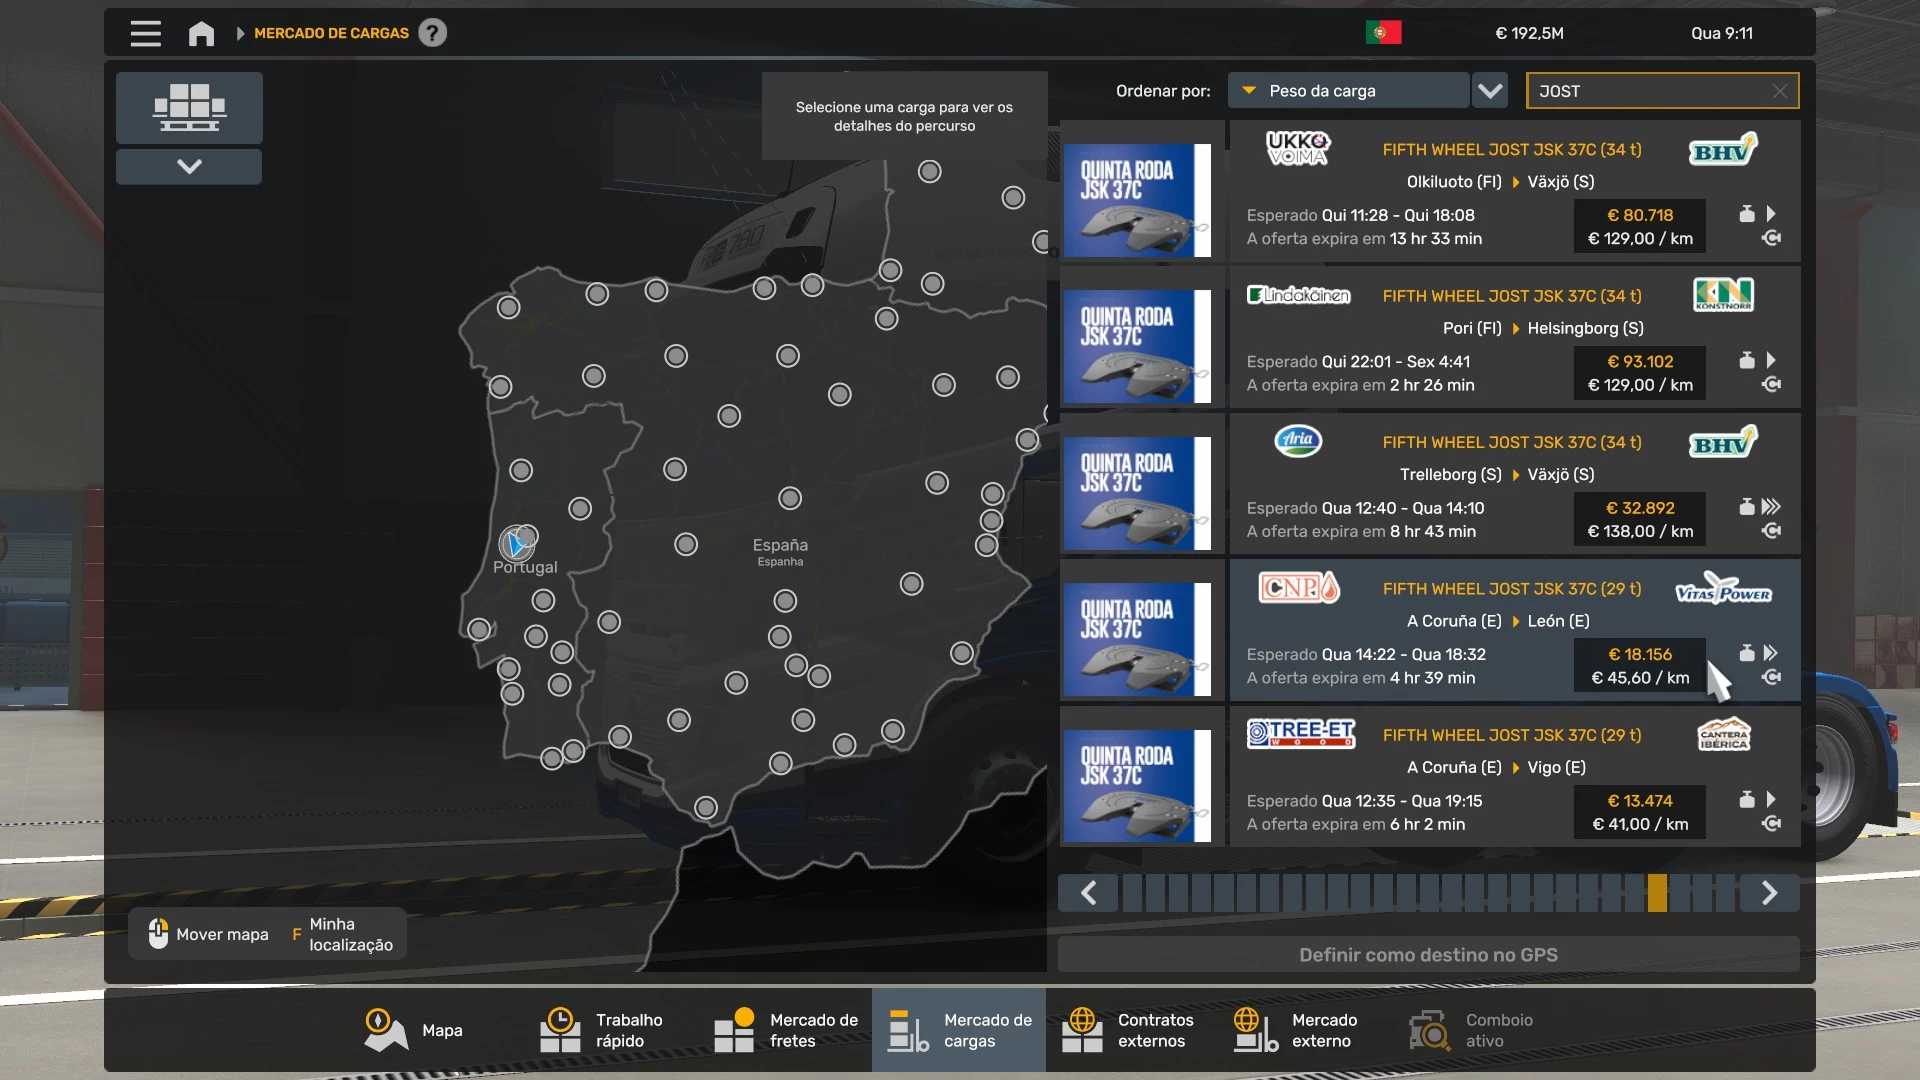Open the hamburger main menu

coord(145,33)
